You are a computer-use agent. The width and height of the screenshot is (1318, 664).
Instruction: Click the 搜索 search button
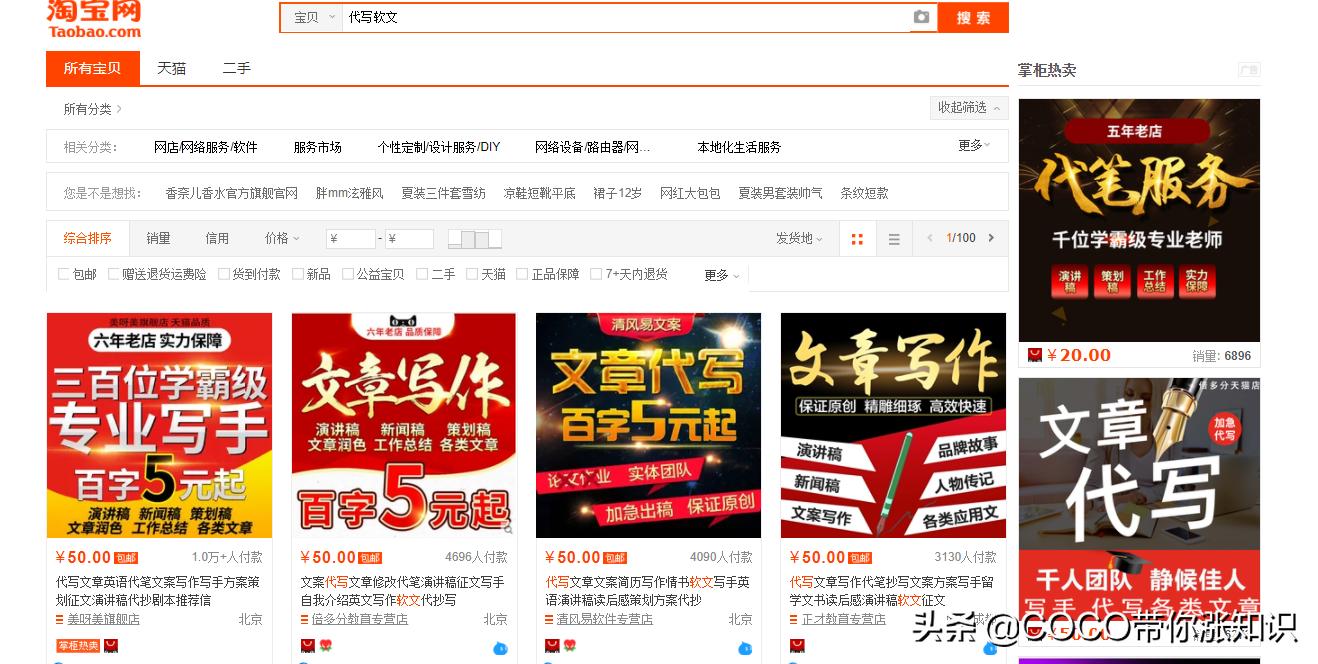[x=973, y=17]
